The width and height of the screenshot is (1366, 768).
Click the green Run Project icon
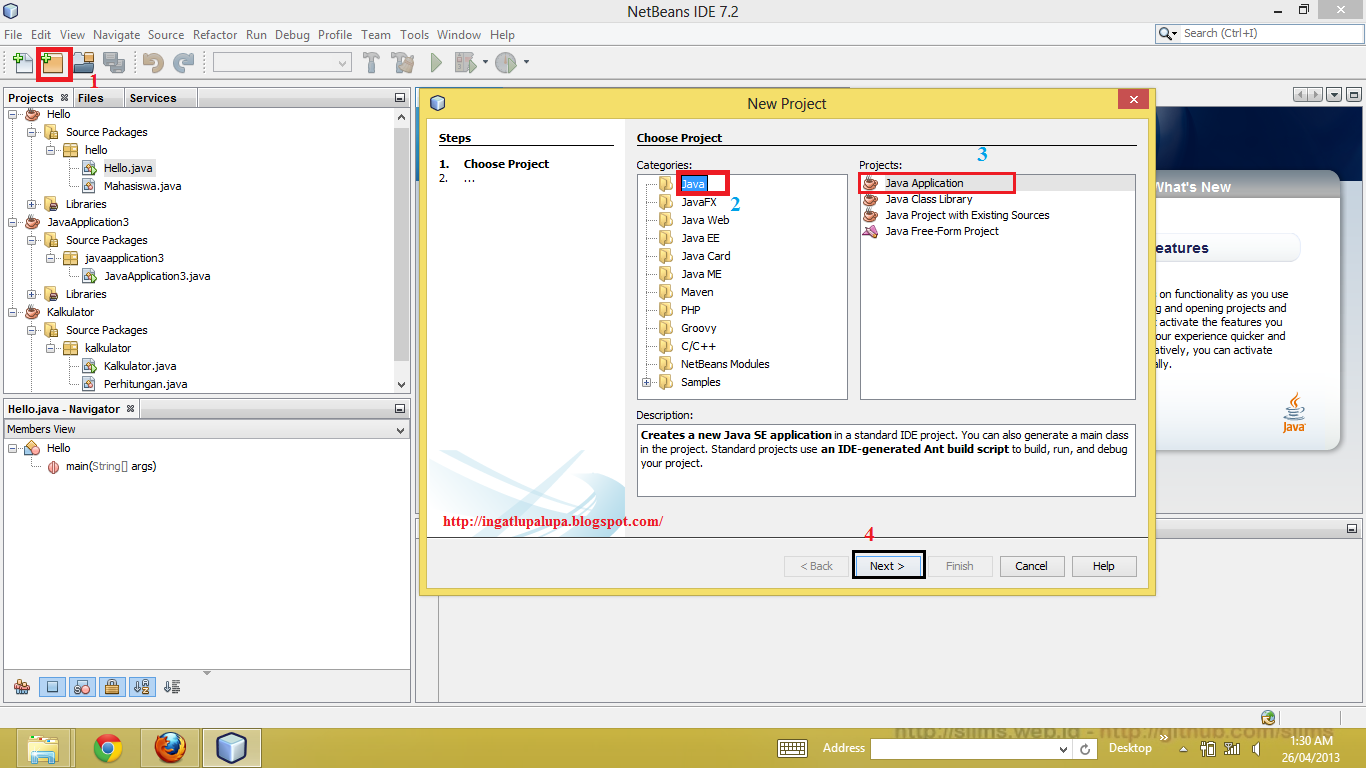436,63
